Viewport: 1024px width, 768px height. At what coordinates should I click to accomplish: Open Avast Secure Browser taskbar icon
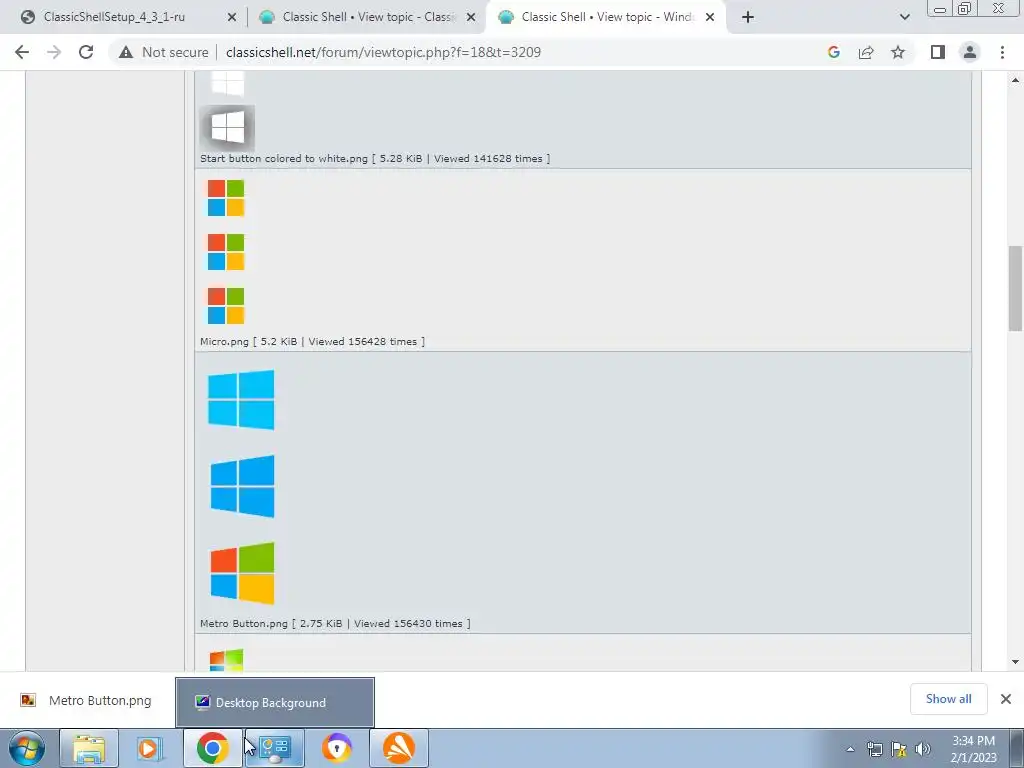pyautogui.click(x=337, y=748)
